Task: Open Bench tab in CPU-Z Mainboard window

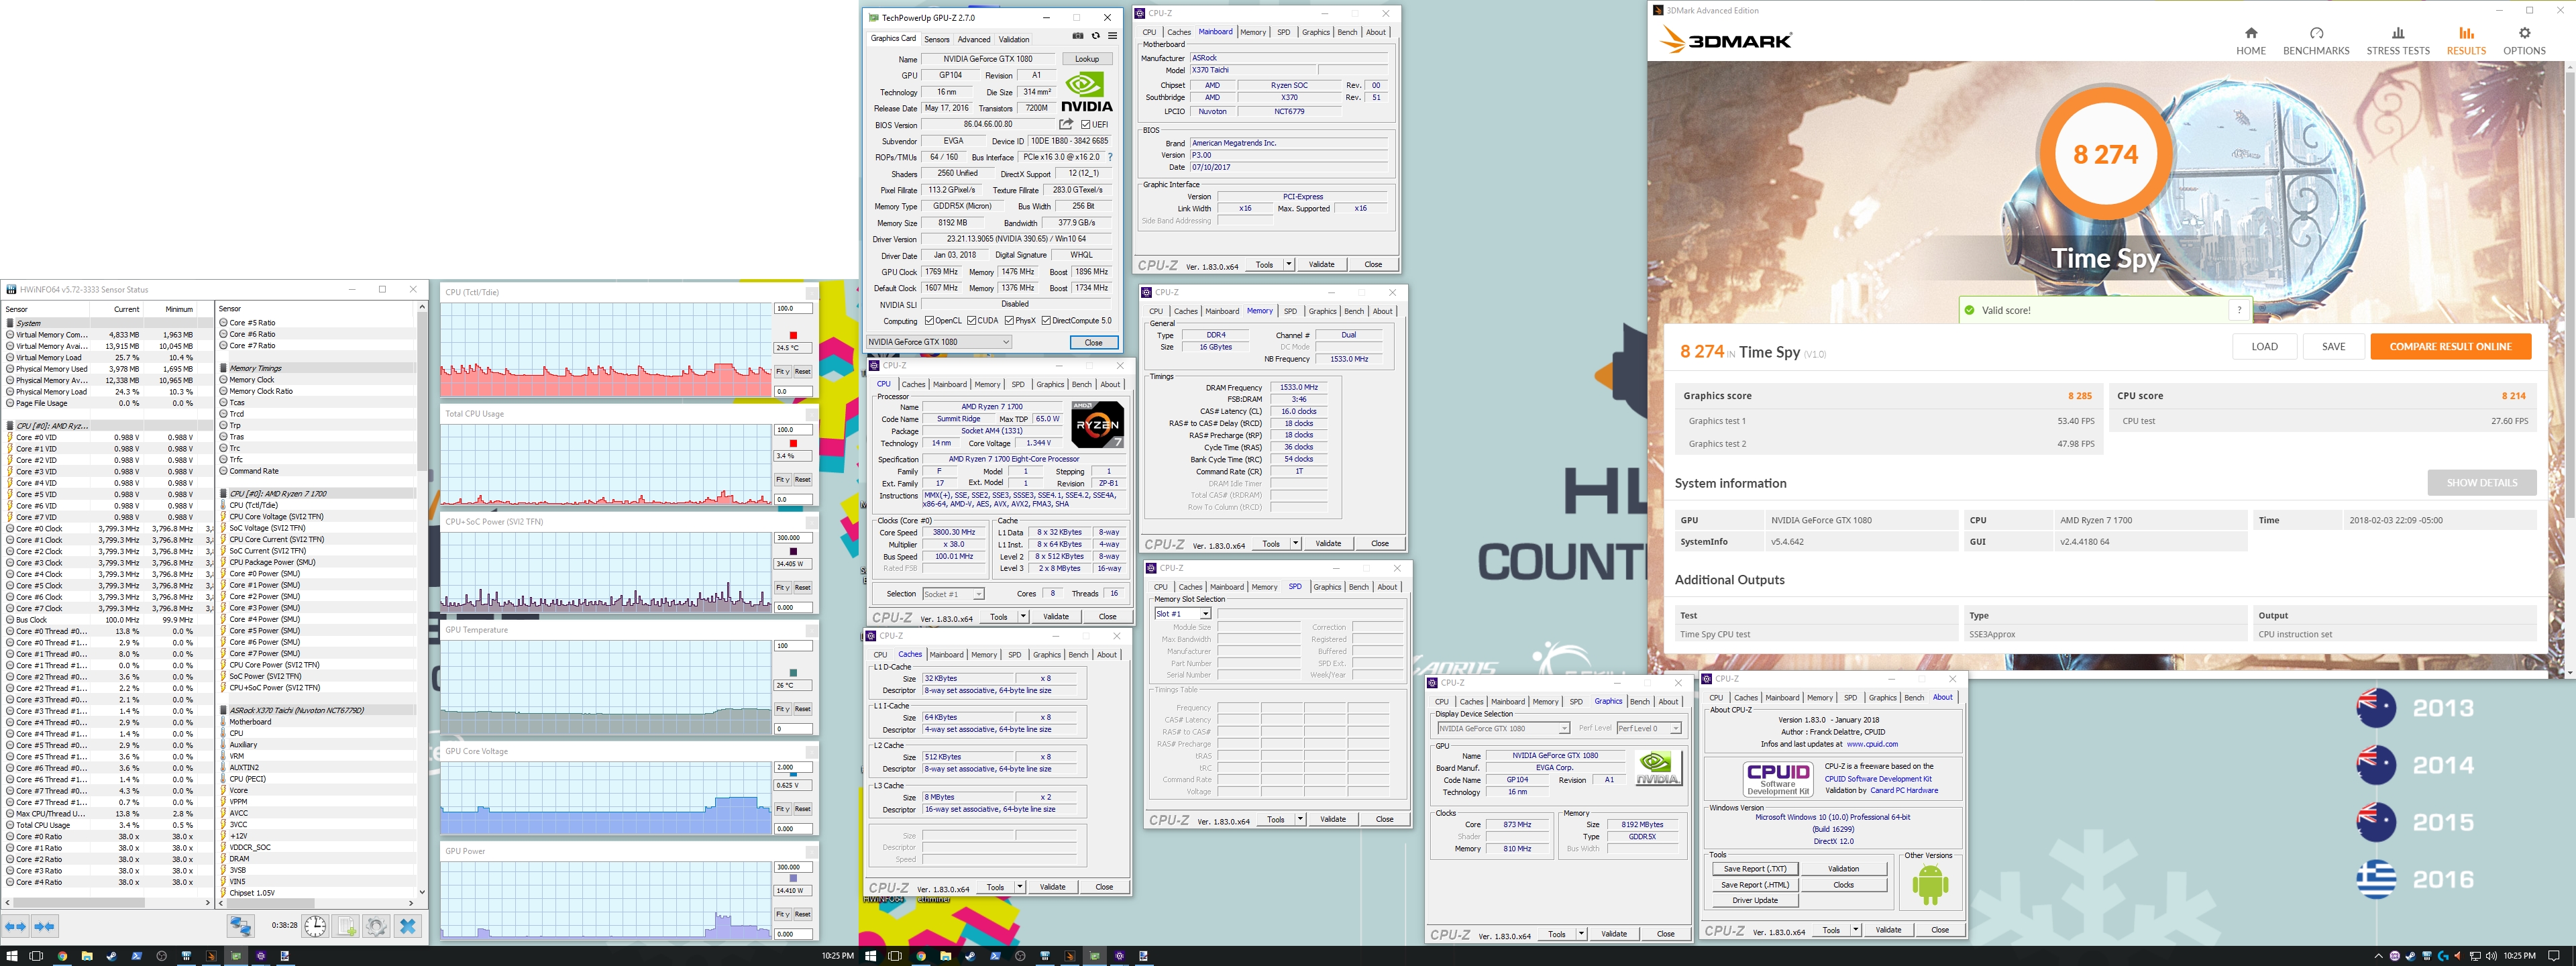Action: (x=1347, y=32)
